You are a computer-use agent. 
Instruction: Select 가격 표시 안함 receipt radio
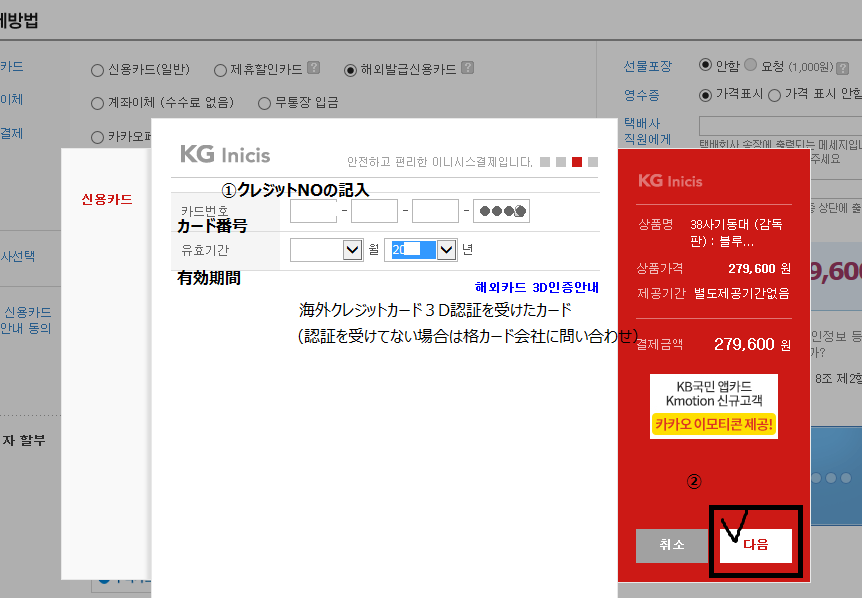(775, 95)
